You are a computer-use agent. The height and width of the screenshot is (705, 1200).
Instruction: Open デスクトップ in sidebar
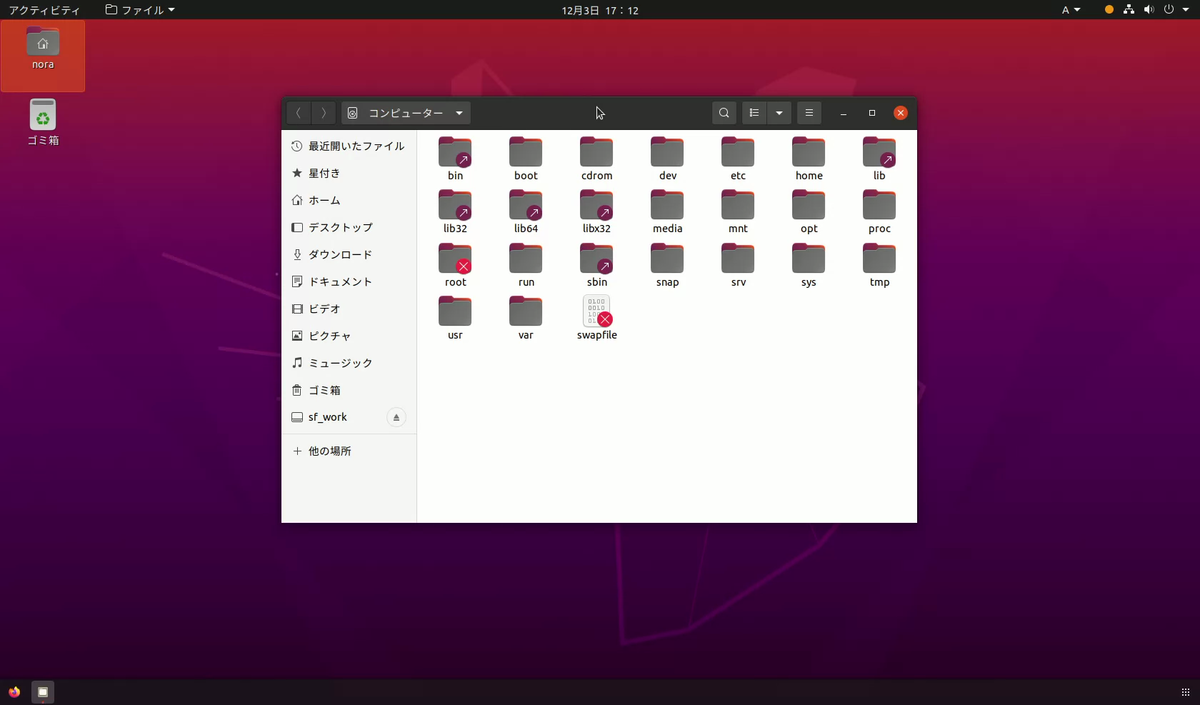349,227
